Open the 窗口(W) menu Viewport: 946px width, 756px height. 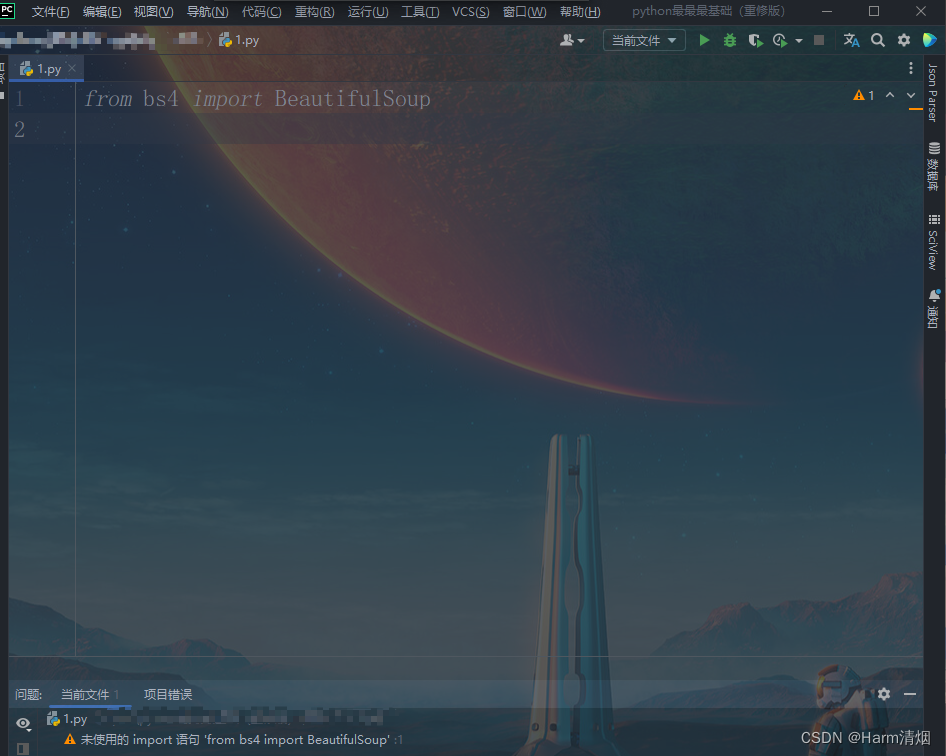pyautogui.click(x=524, y=12)
